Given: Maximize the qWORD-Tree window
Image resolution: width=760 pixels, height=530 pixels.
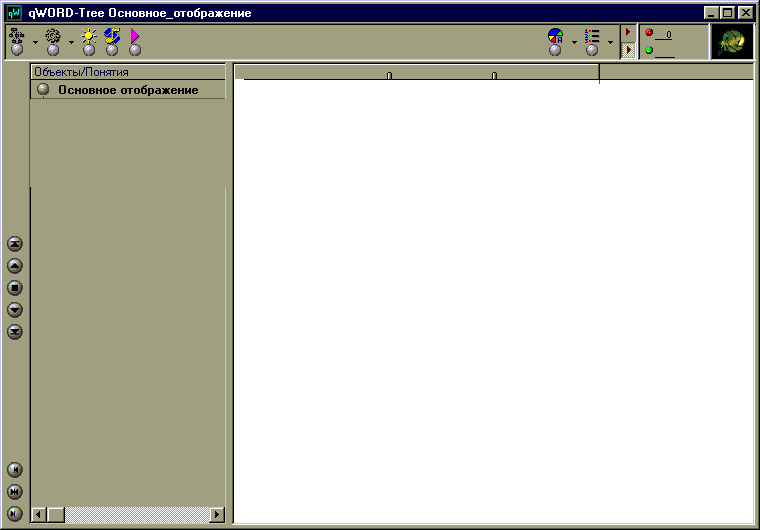Looking at the screenshot, I should (728, 13).
